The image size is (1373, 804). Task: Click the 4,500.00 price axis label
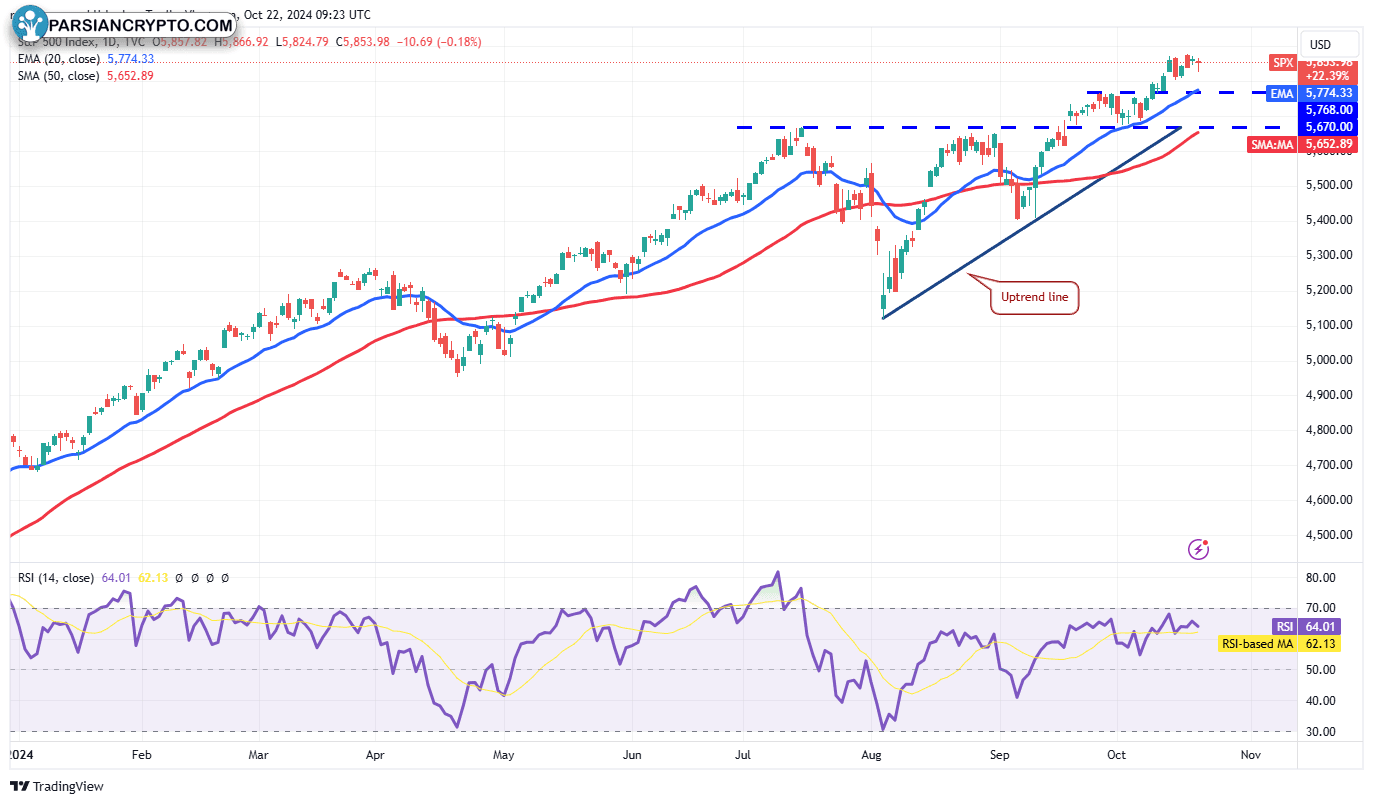1331,535
